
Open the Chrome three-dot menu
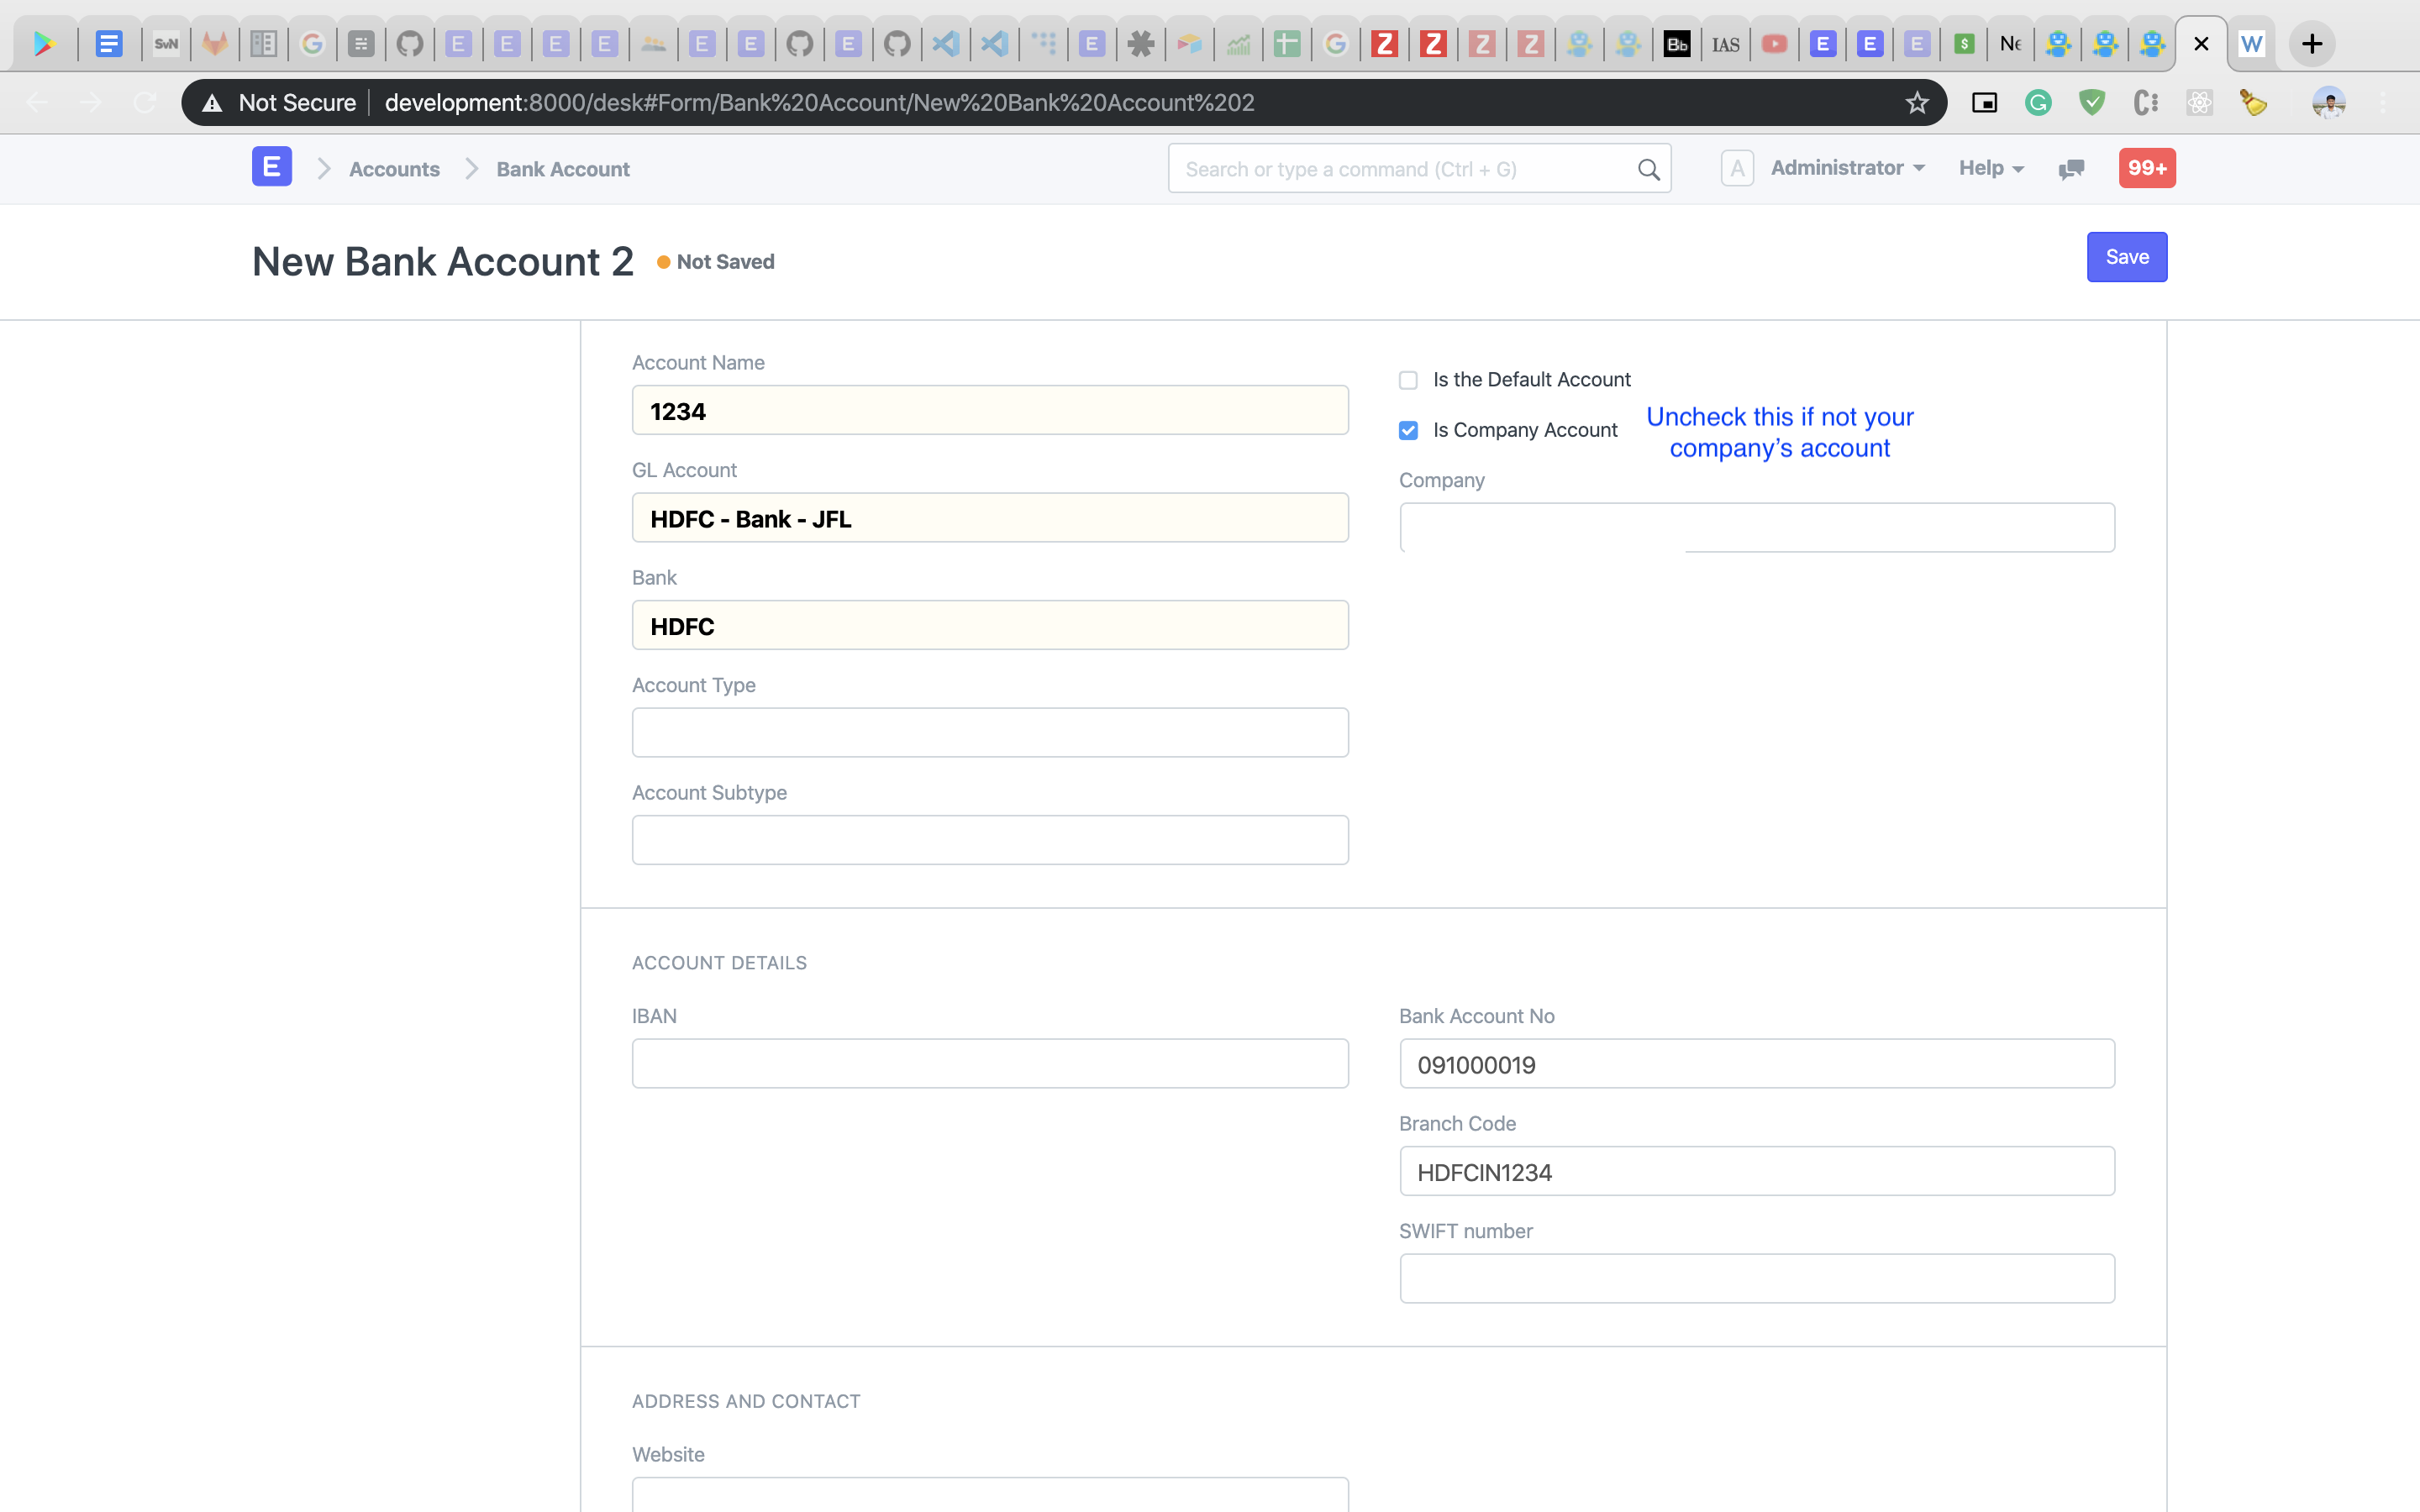pos(2383,102)
